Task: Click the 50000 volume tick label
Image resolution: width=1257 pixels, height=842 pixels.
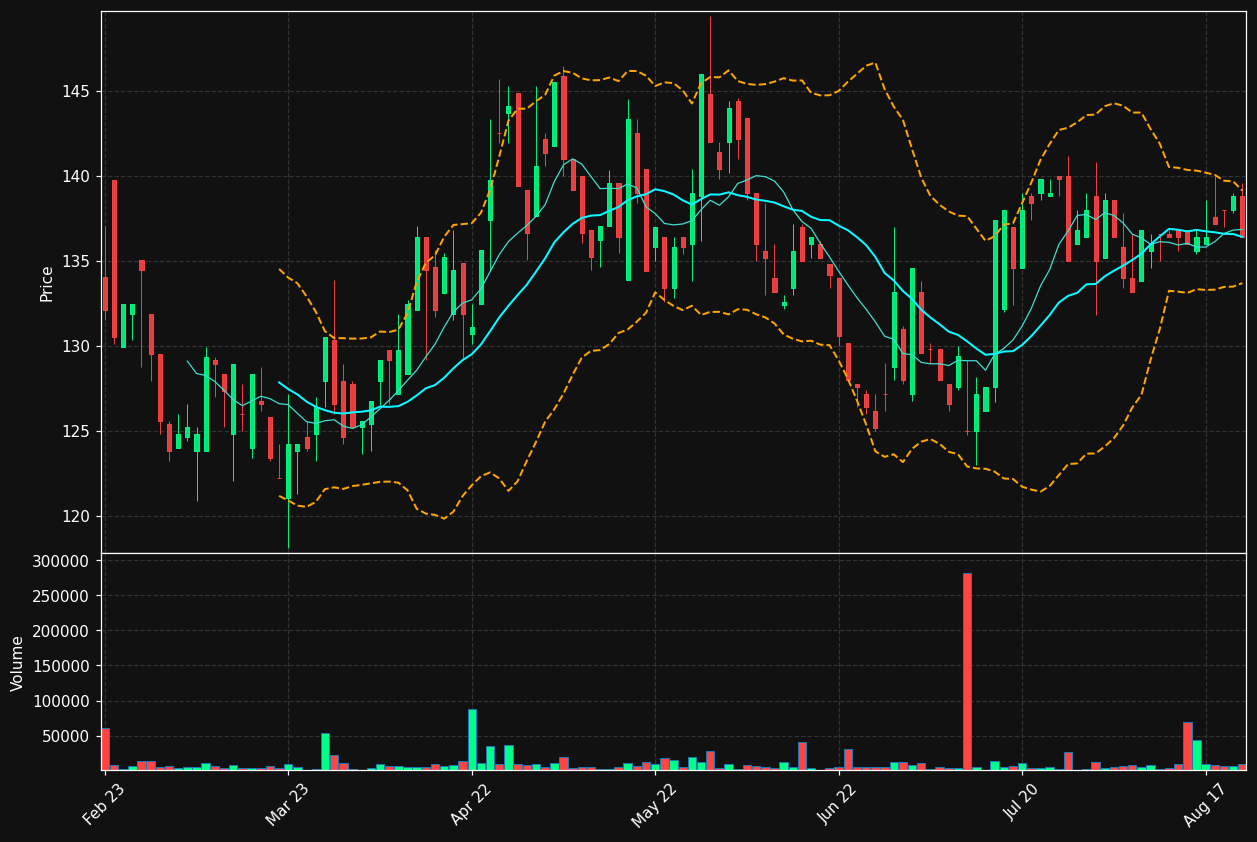Action: coord(67,737)
